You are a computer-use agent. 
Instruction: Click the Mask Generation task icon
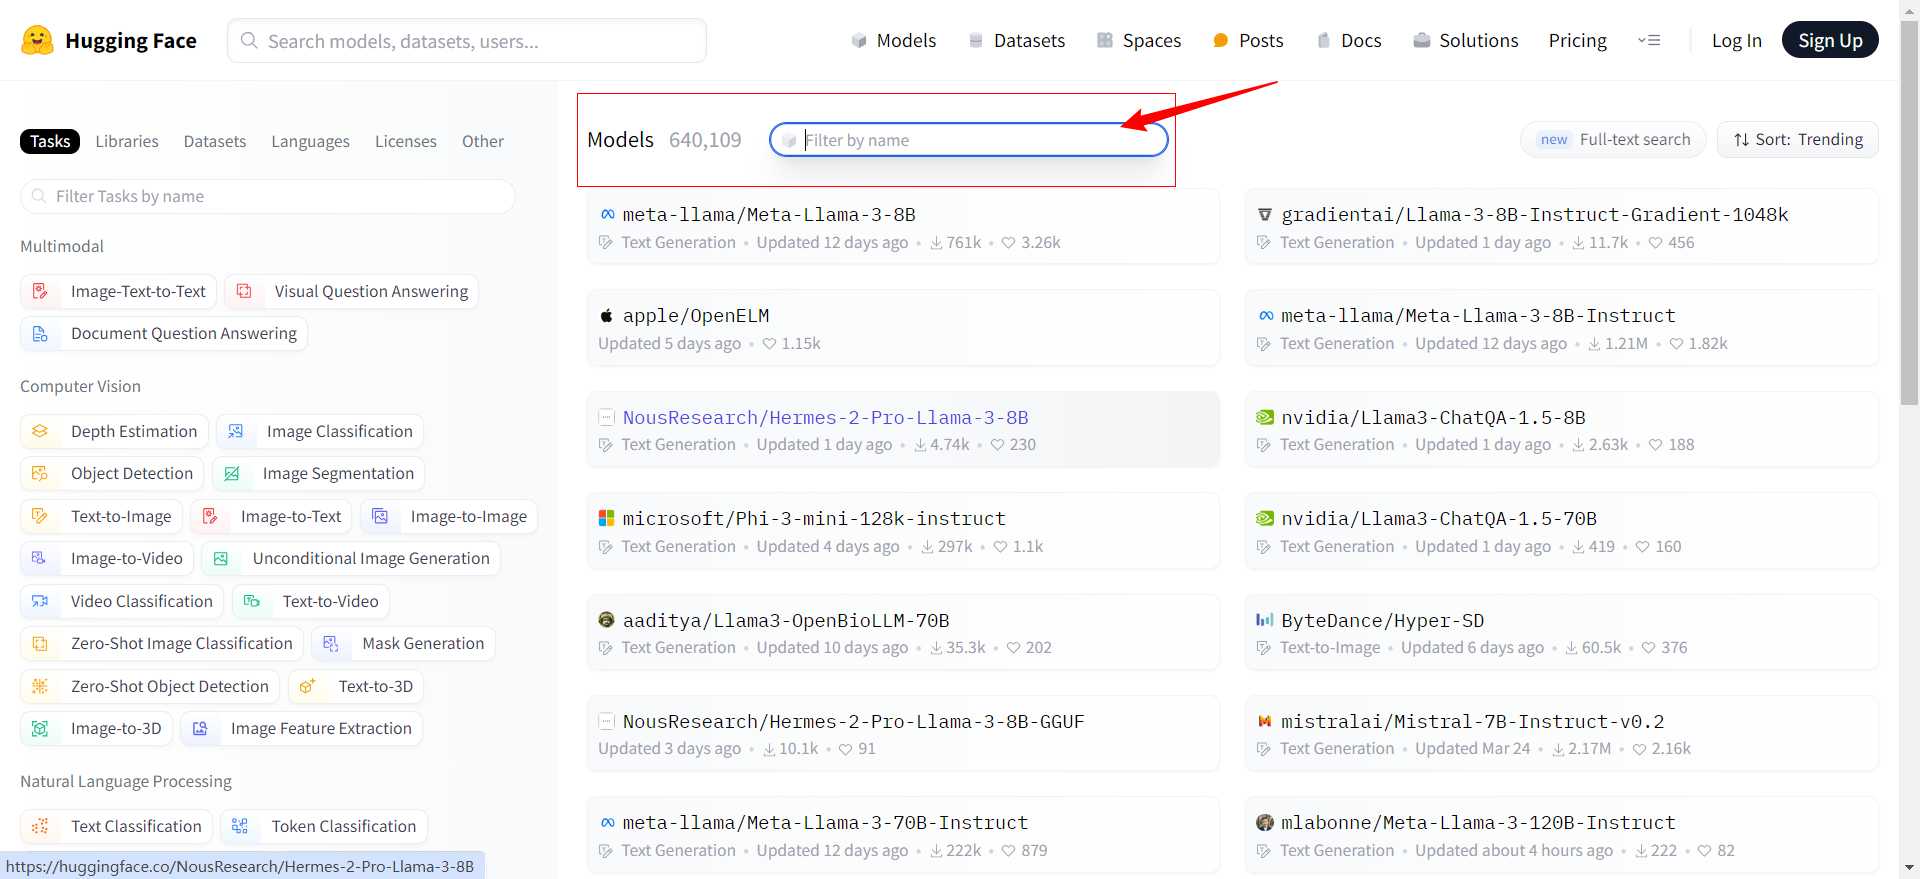(x=332, y=643)
